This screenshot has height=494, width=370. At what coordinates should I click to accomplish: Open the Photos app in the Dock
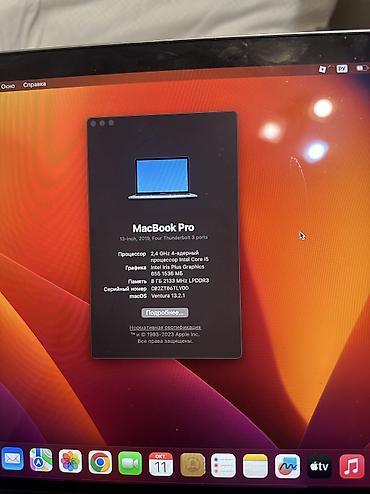pyautogui.click(x=70, y=461)
